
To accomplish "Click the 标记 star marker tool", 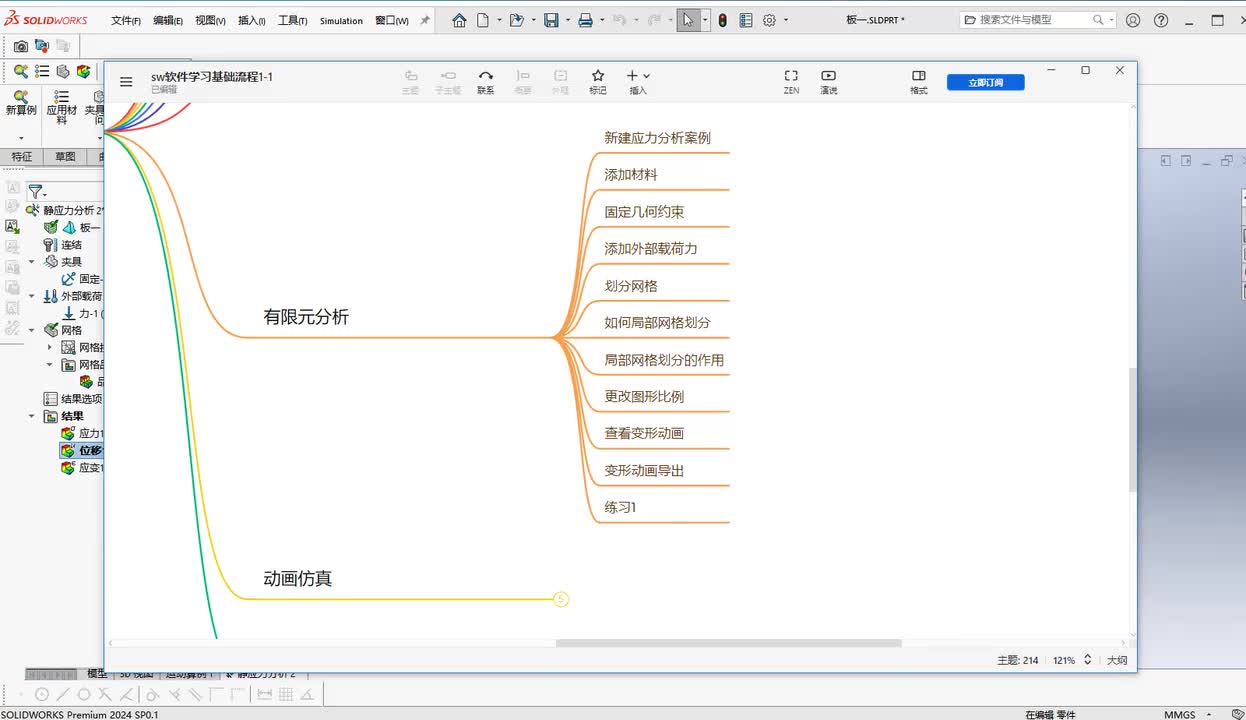I will pos(598,81).
